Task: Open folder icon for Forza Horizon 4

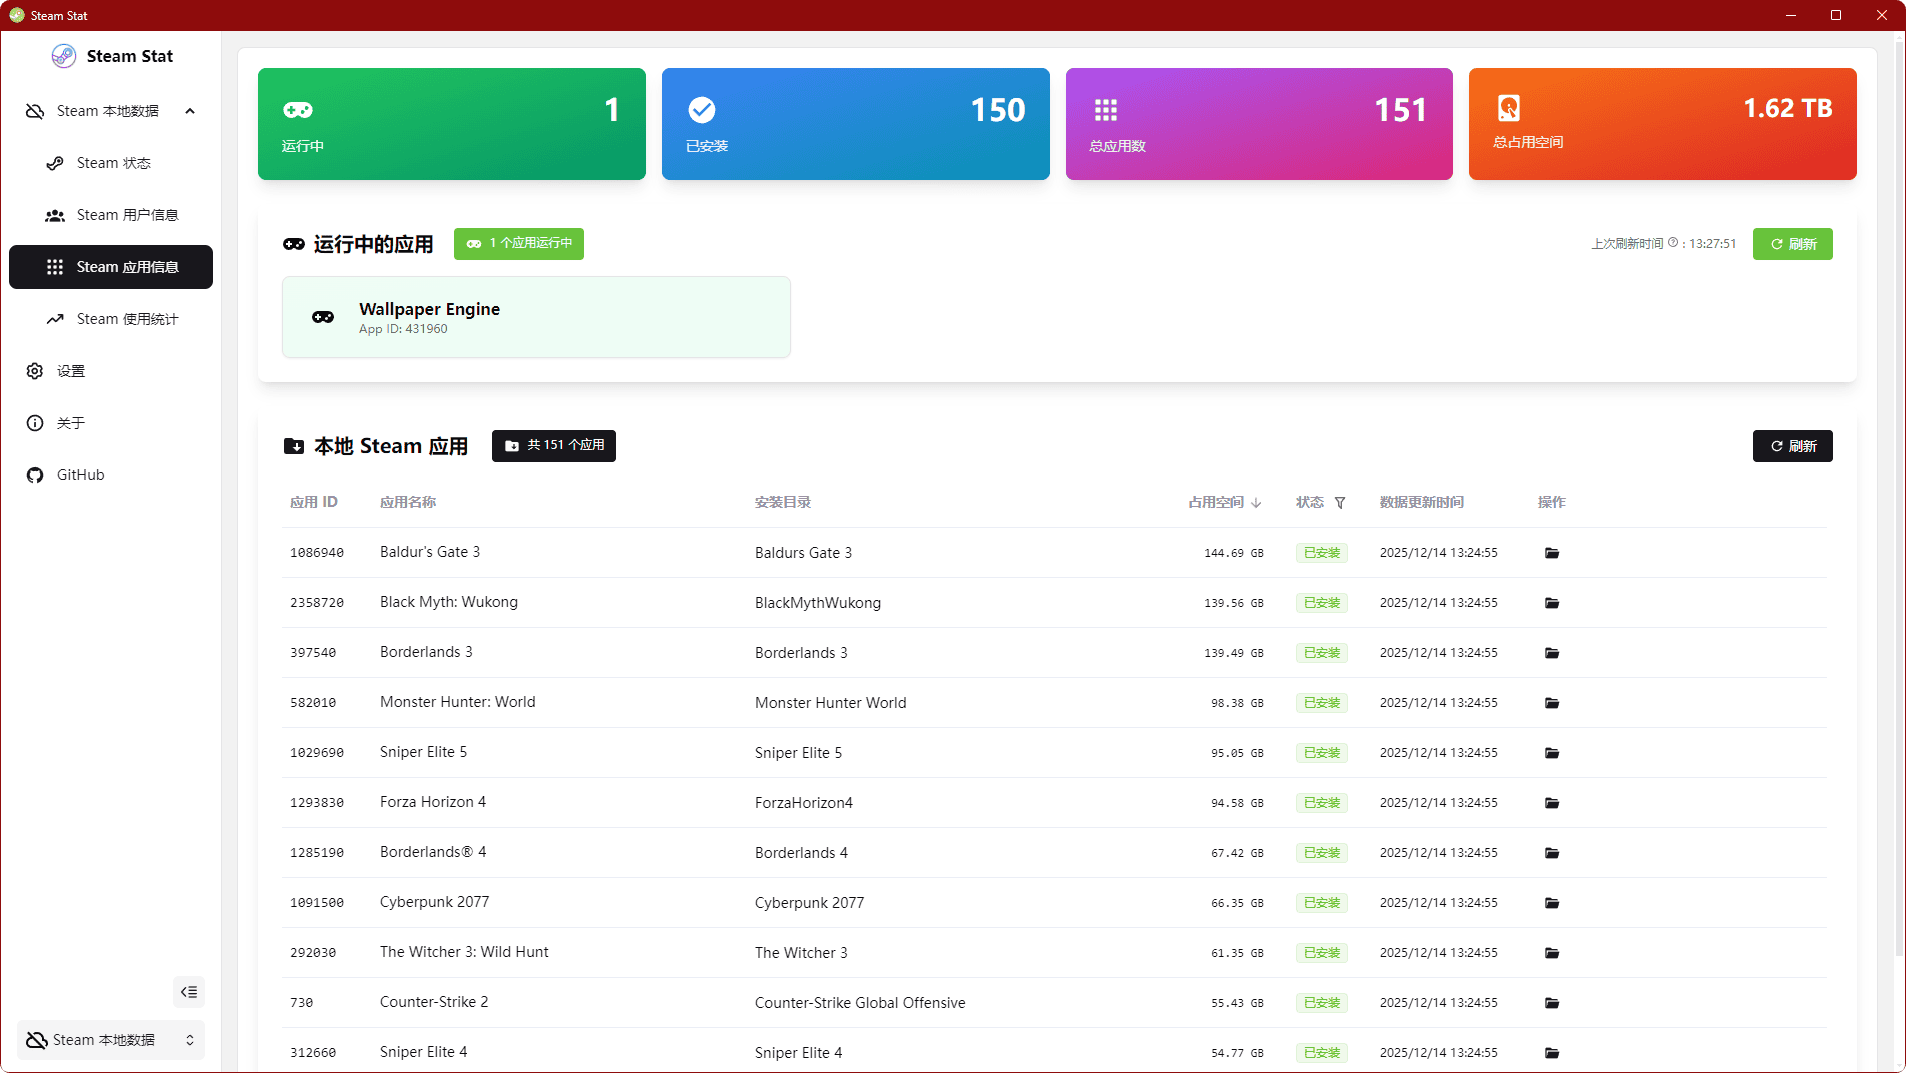Action: pos(1551,803)
